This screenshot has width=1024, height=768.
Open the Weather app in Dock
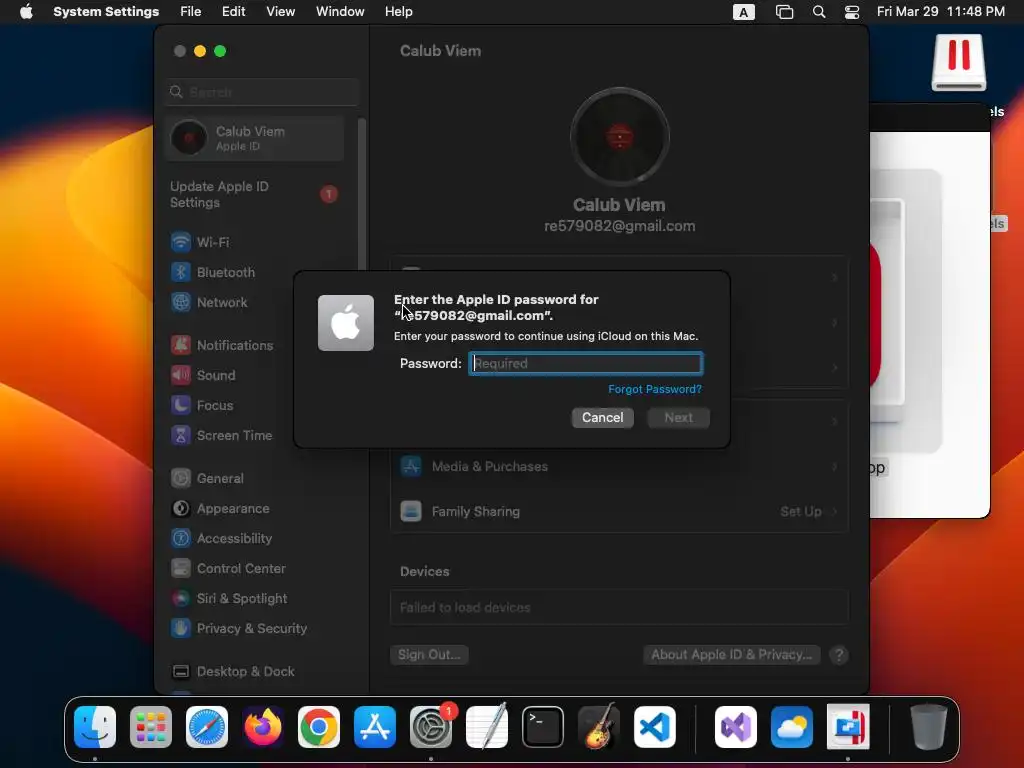tap(792, 727)
